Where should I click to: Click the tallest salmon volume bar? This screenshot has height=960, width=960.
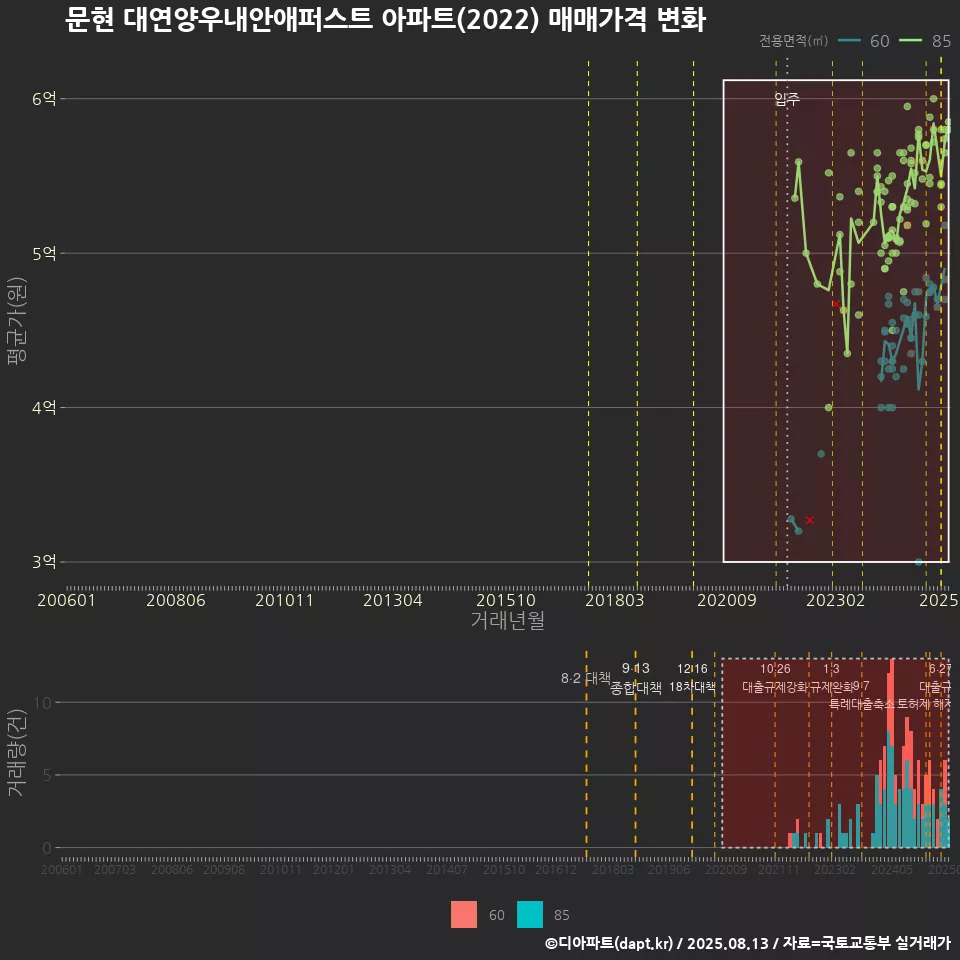click(x=892, y=702)
